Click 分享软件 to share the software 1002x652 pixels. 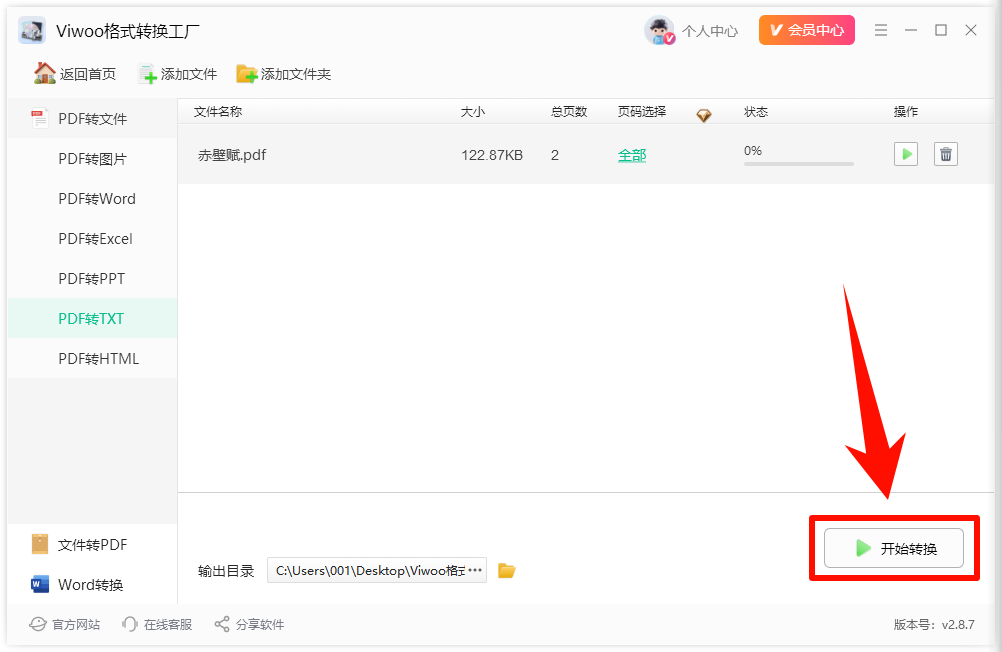pyautogui.click(x=249, y=625)
